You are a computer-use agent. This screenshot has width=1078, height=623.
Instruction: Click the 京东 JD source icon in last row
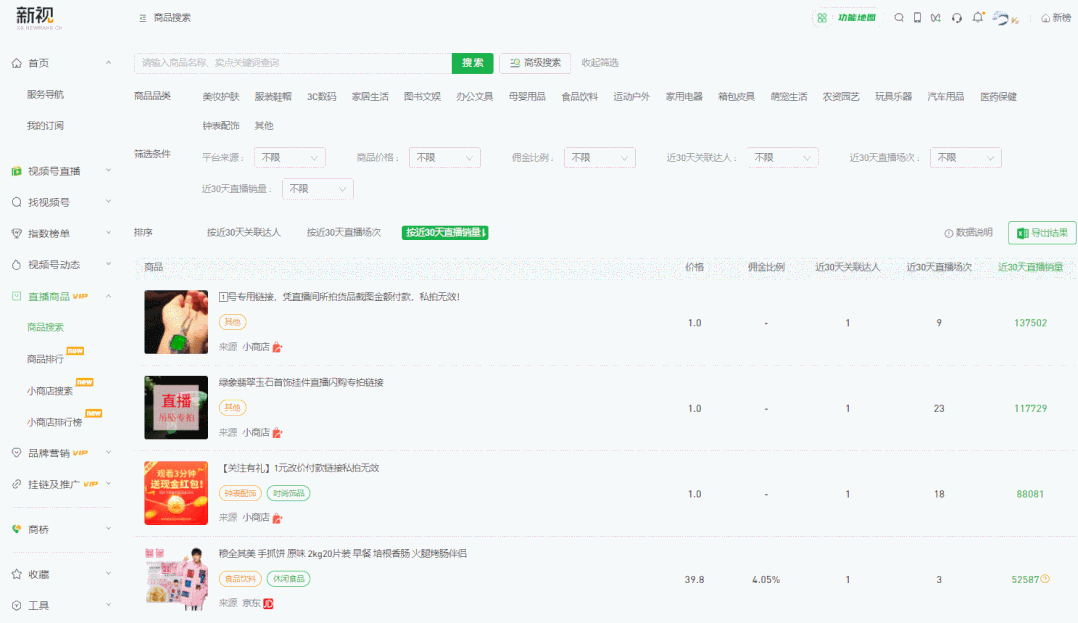[268, 603]
